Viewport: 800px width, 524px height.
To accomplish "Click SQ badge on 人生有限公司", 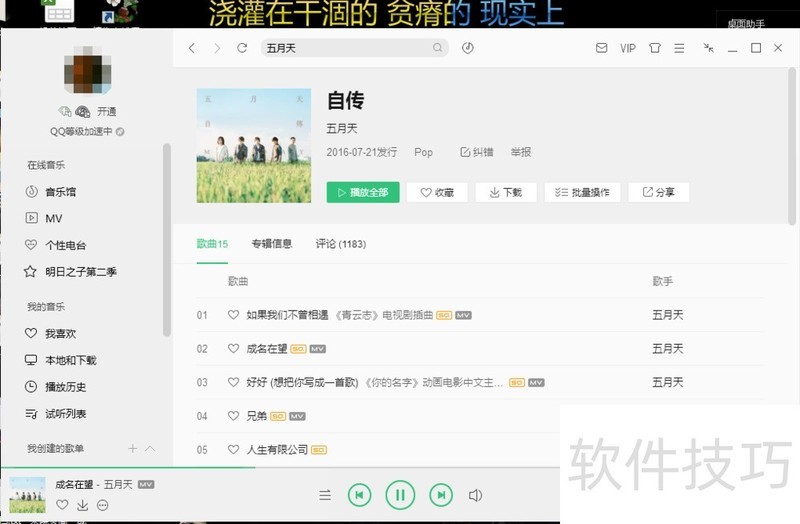I will (319, 450).
